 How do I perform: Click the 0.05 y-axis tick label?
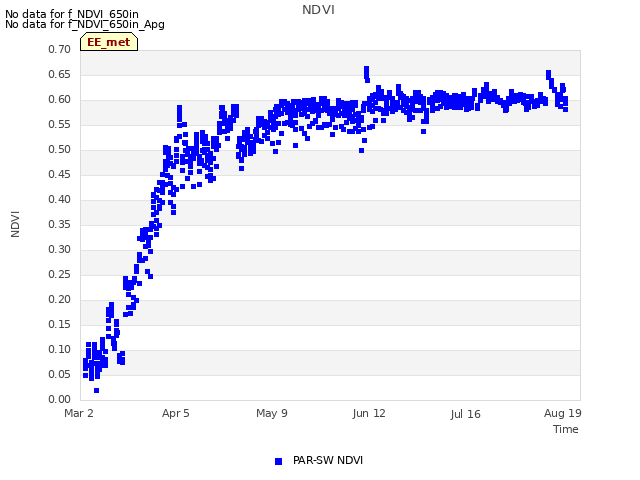[x=60, y=374]
